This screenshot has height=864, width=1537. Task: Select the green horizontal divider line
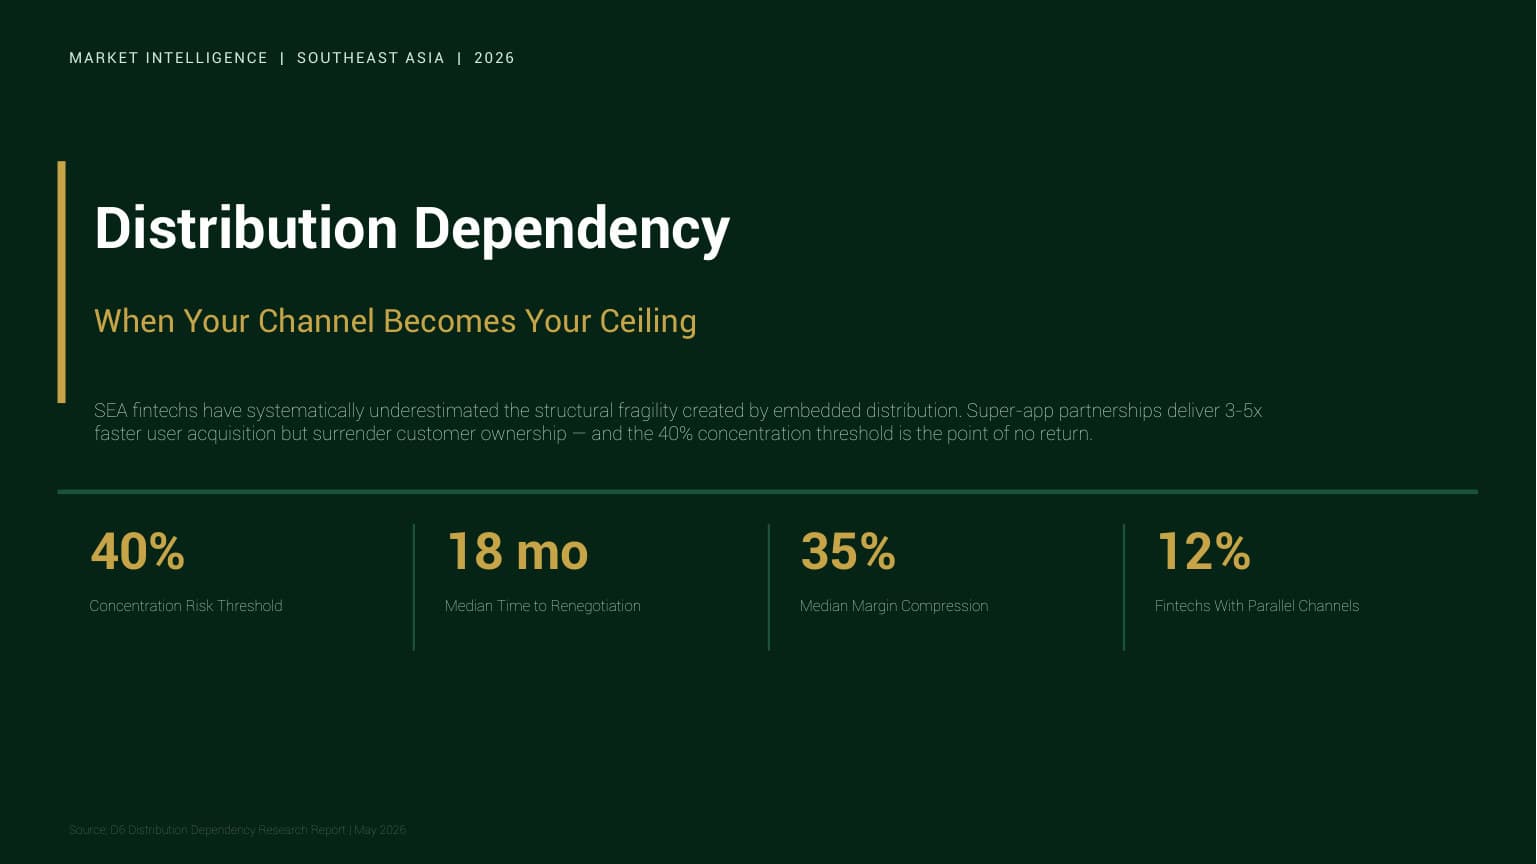tap(767, 492)
